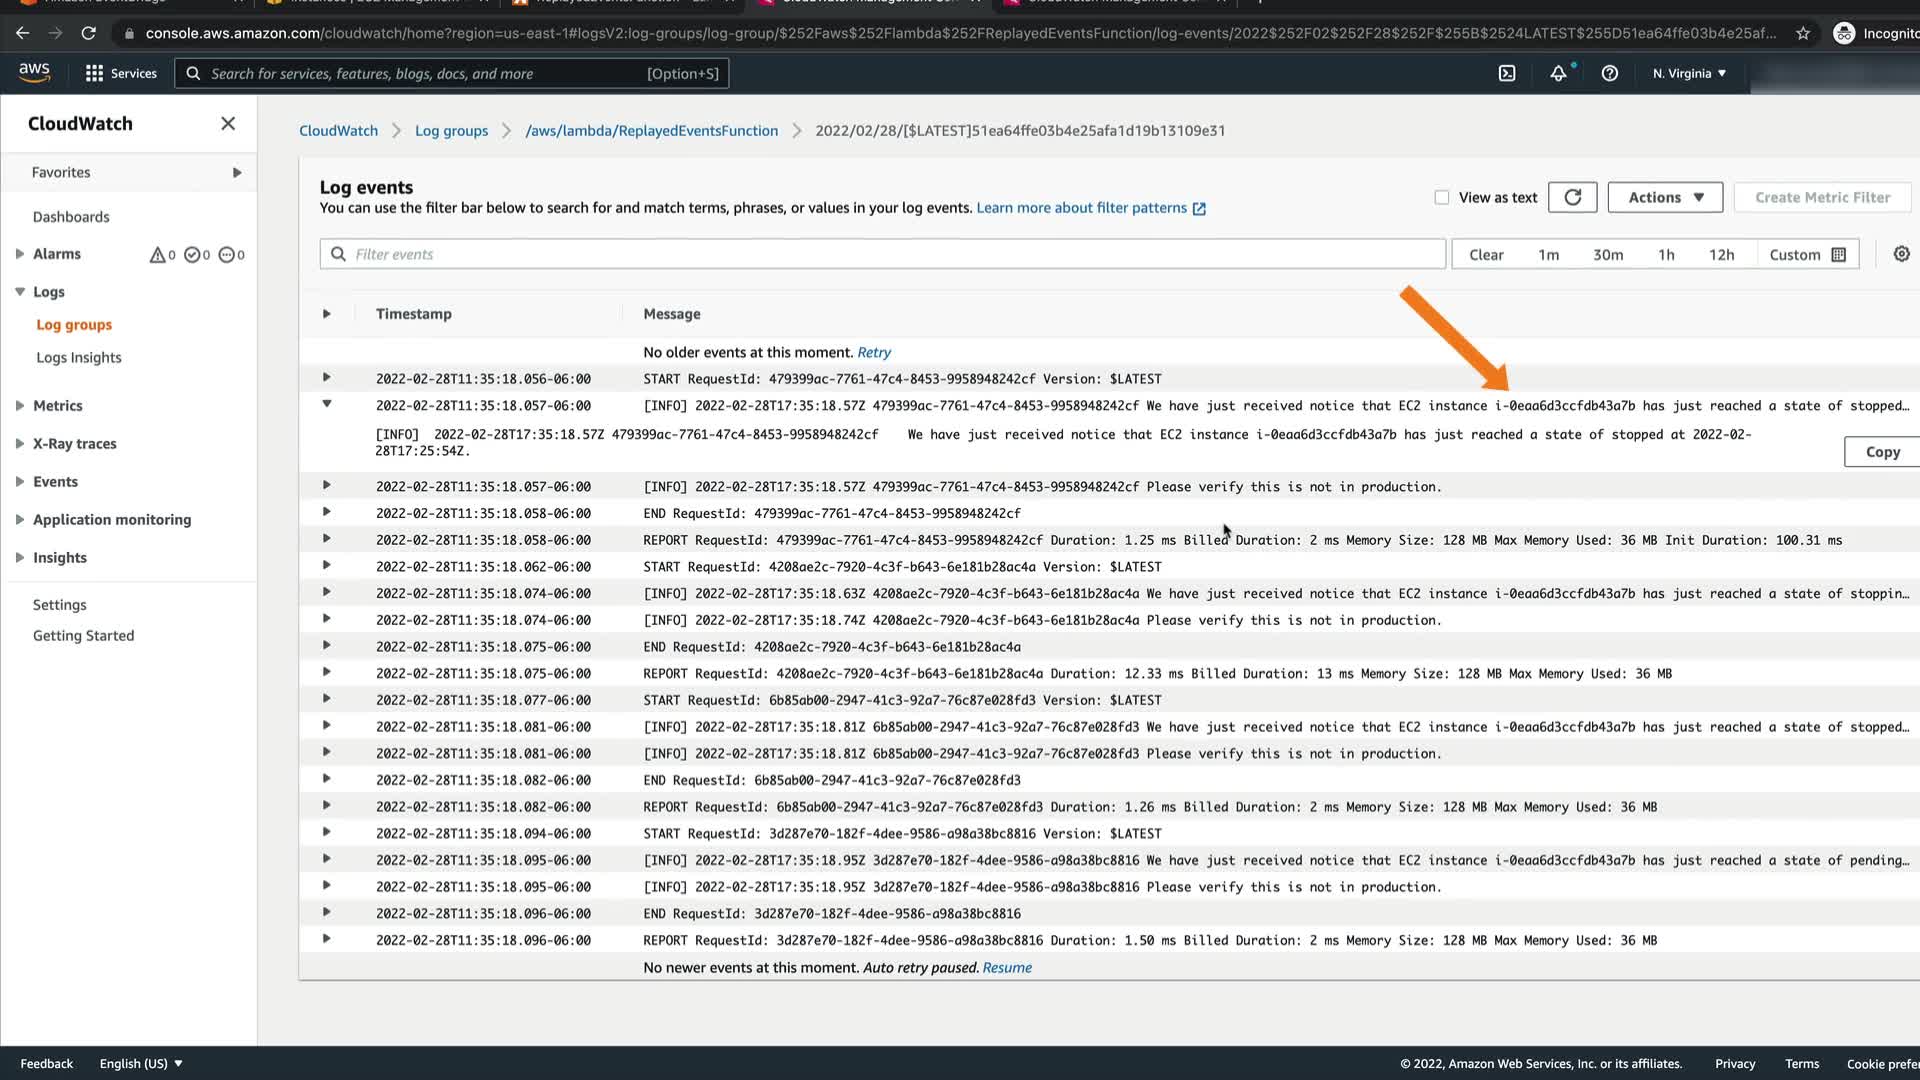Image resolution: width=1920 pixels, height=1080 pixels.
Task: Copy the expanded log message
Action: 1881,451
